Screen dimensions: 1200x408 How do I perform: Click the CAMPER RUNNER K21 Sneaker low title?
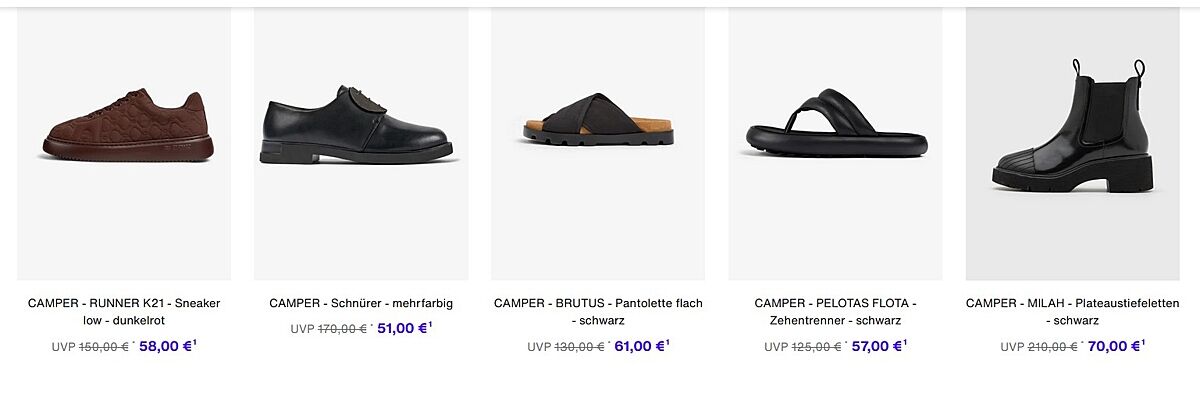(124, 311)
